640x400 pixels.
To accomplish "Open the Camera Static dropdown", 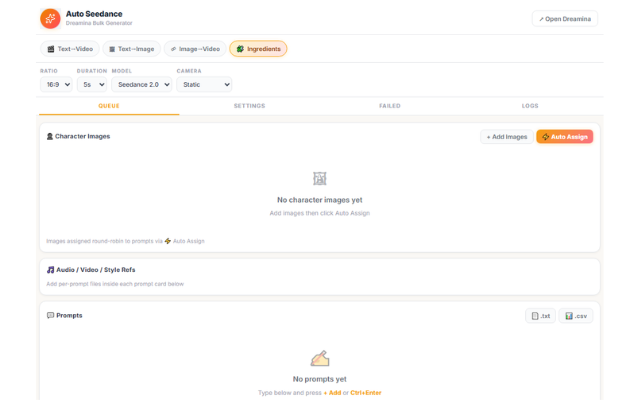I will [x=204, y=84].
